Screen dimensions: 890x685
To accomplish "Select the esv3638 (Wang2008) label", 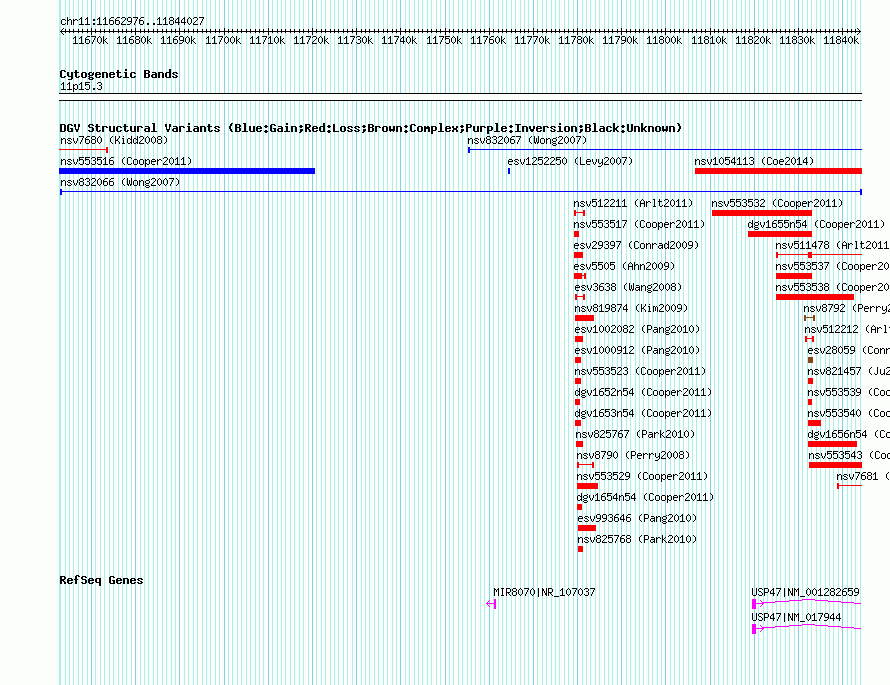I will click(x=628, y=287).
